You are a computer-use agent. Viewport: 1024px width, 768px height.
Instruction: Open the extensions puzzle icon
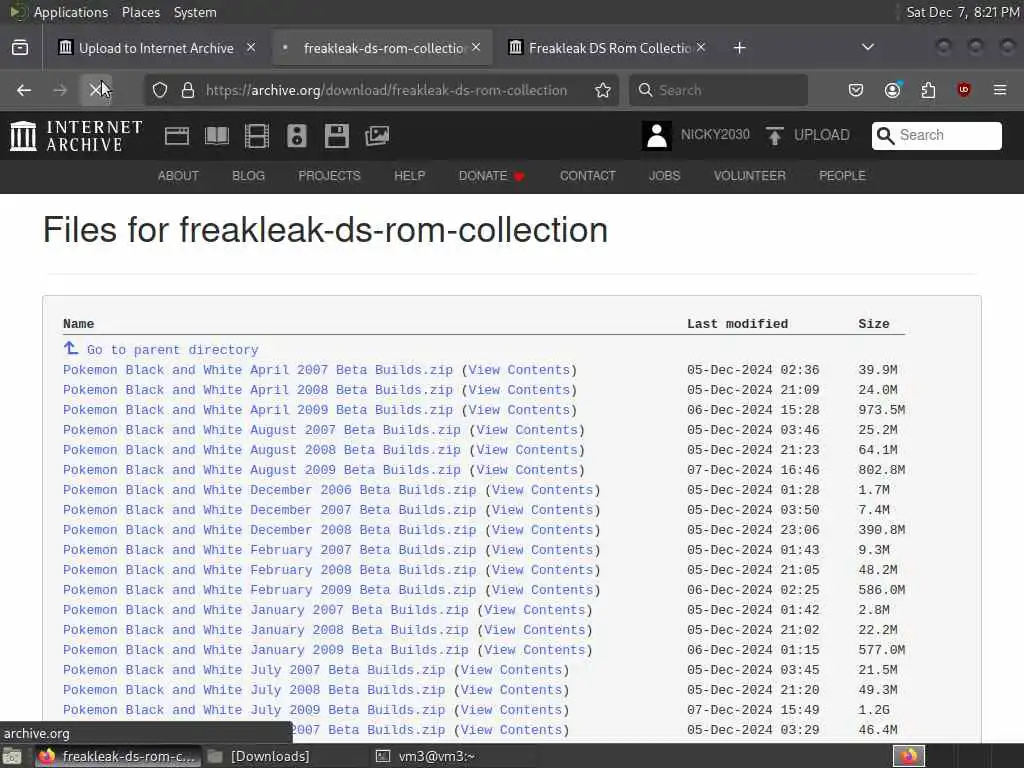tap(928, 90)
